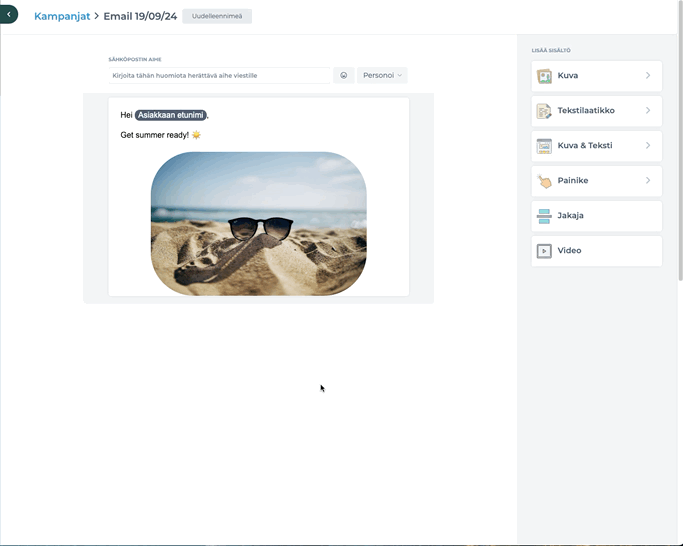The width and height of the screenshot is (683, 546).
Task: Open the Kampanjat breadcrumb link
Action: point(62,16)
